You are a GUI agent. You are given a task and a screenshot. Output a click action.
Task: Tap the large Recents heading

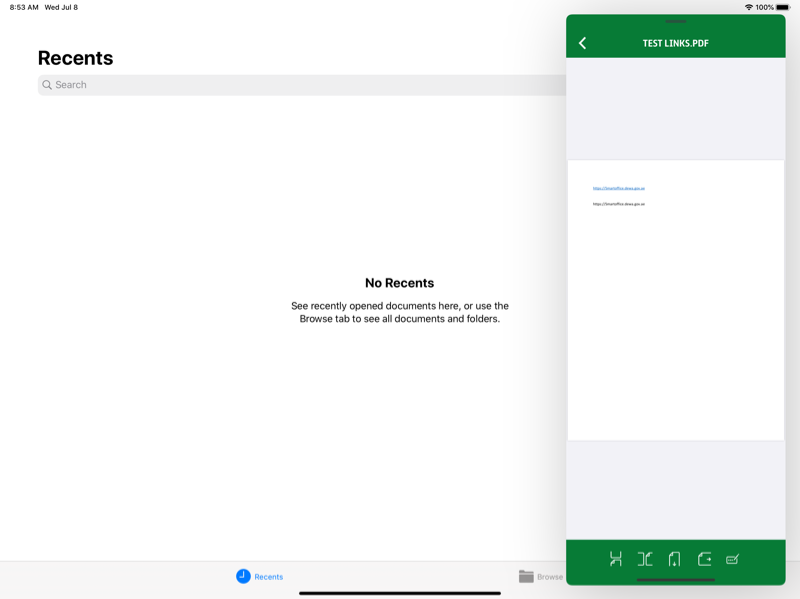tap(75, 58)
